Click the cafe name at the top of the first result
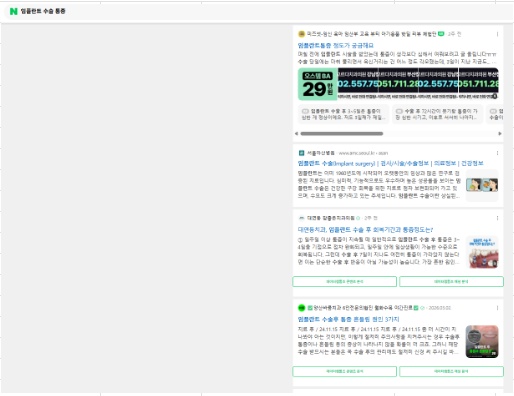This screenshot has height=396, width=514. [x=371, y=34]
